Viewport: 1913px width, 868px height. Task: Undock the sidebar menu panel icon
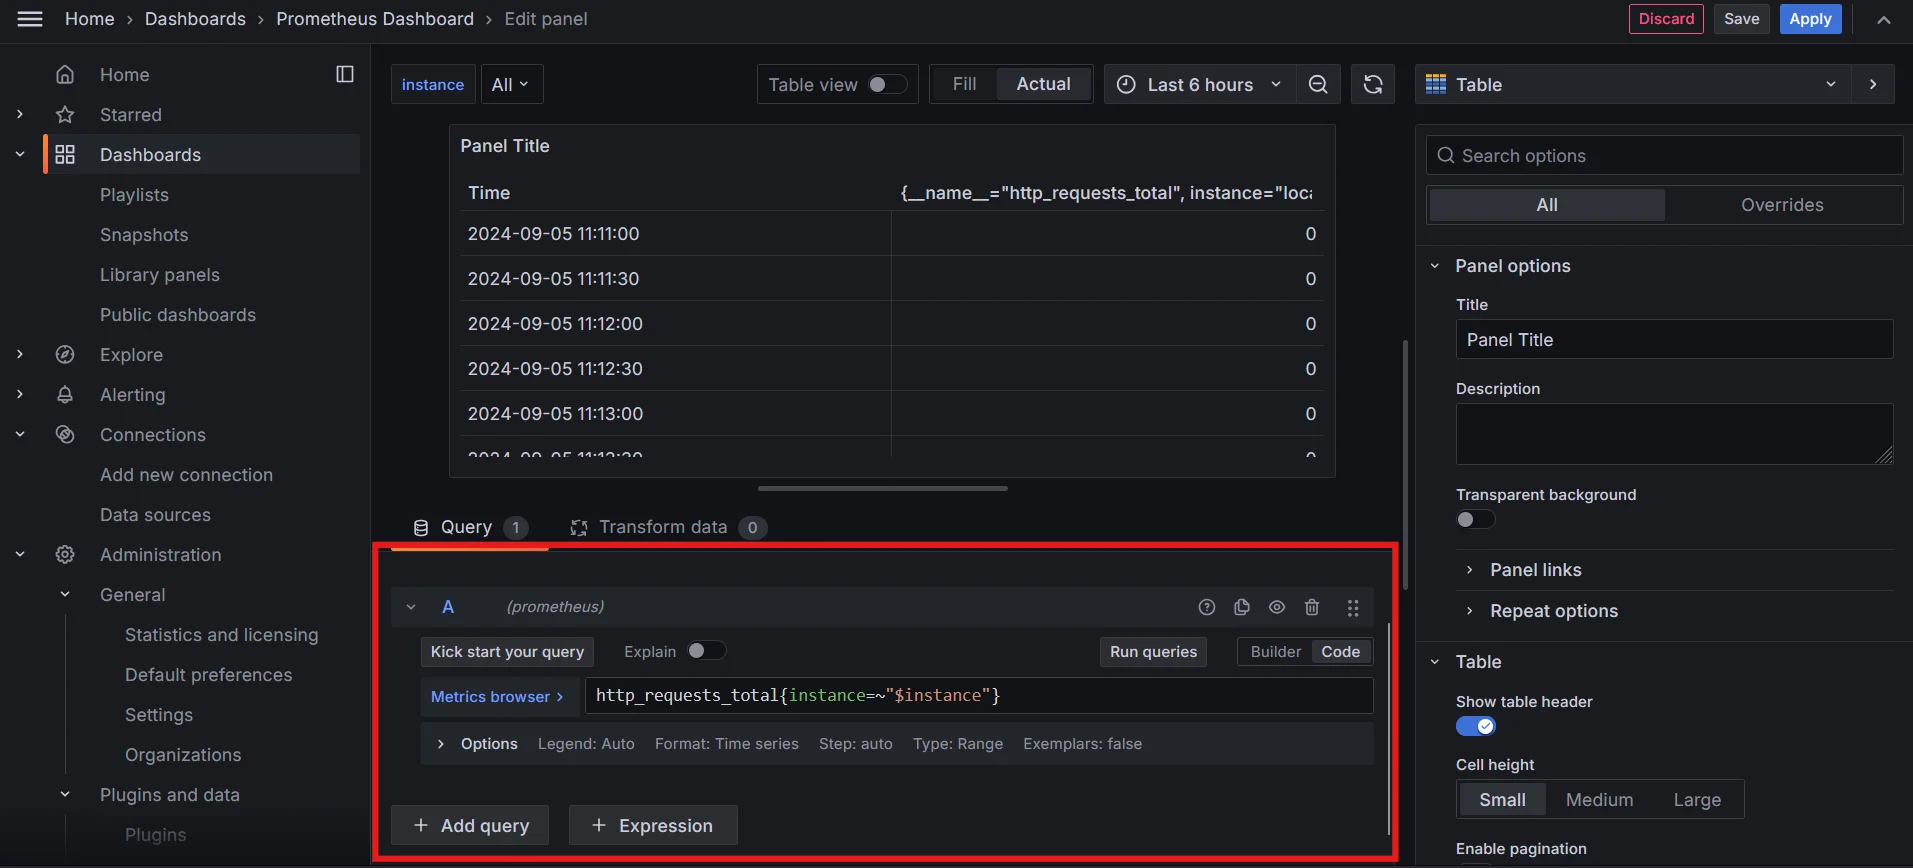coord(345,74)
